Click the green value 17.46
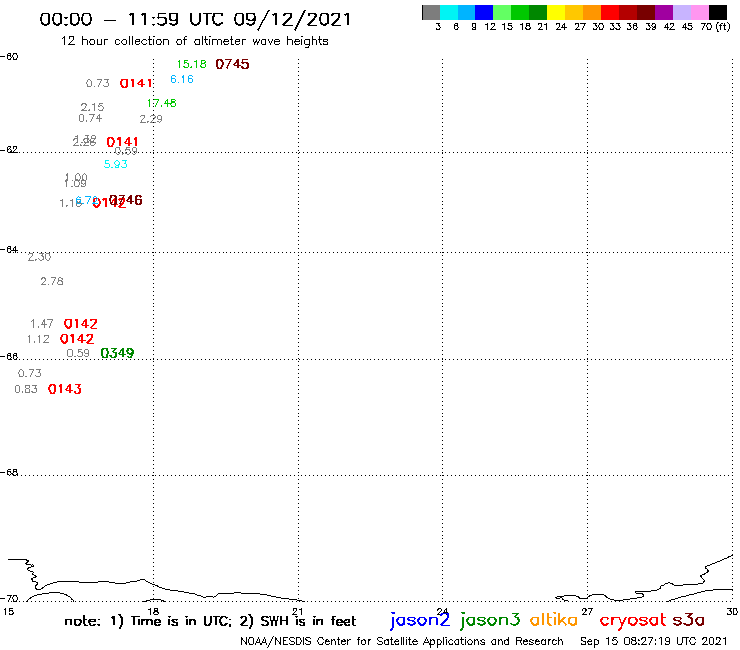 [161, 103]
